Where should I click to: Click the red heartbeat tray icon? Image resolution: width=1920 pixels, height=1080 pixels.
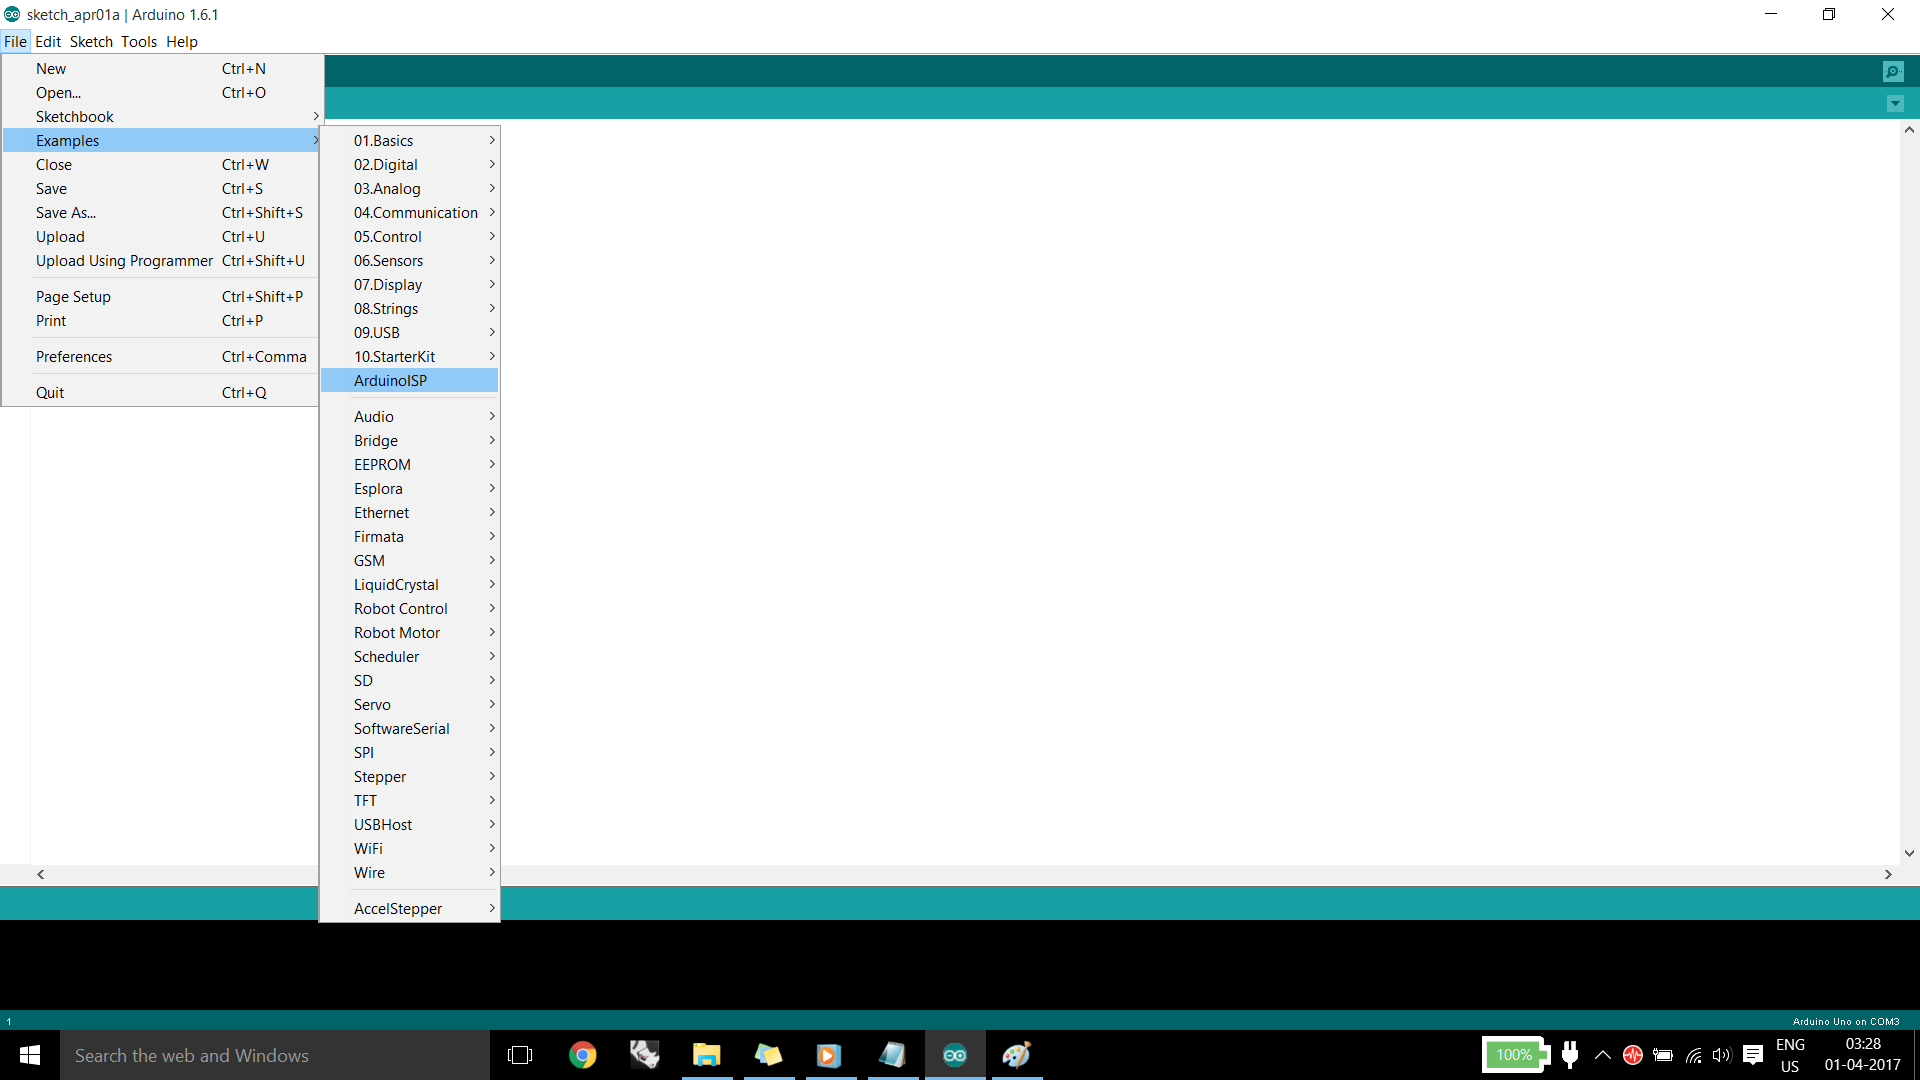point(1633,1055)
